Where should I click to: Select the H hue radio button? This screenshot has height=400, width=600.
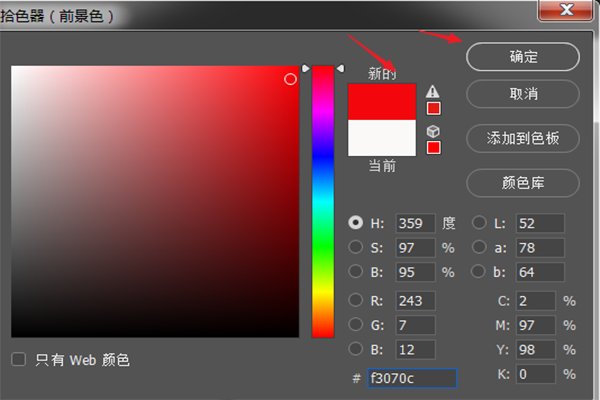[x=355, y=223]
